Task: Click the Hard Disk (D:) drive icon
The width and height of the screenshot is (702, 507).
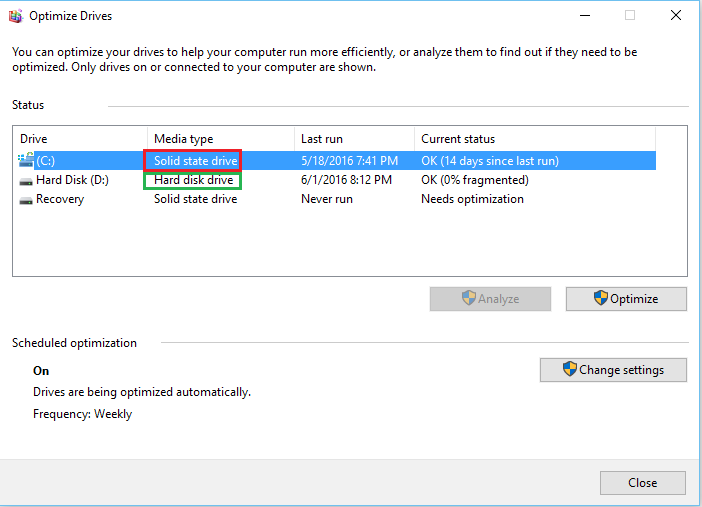Action: pyautogui.click(x=26, y=181)
